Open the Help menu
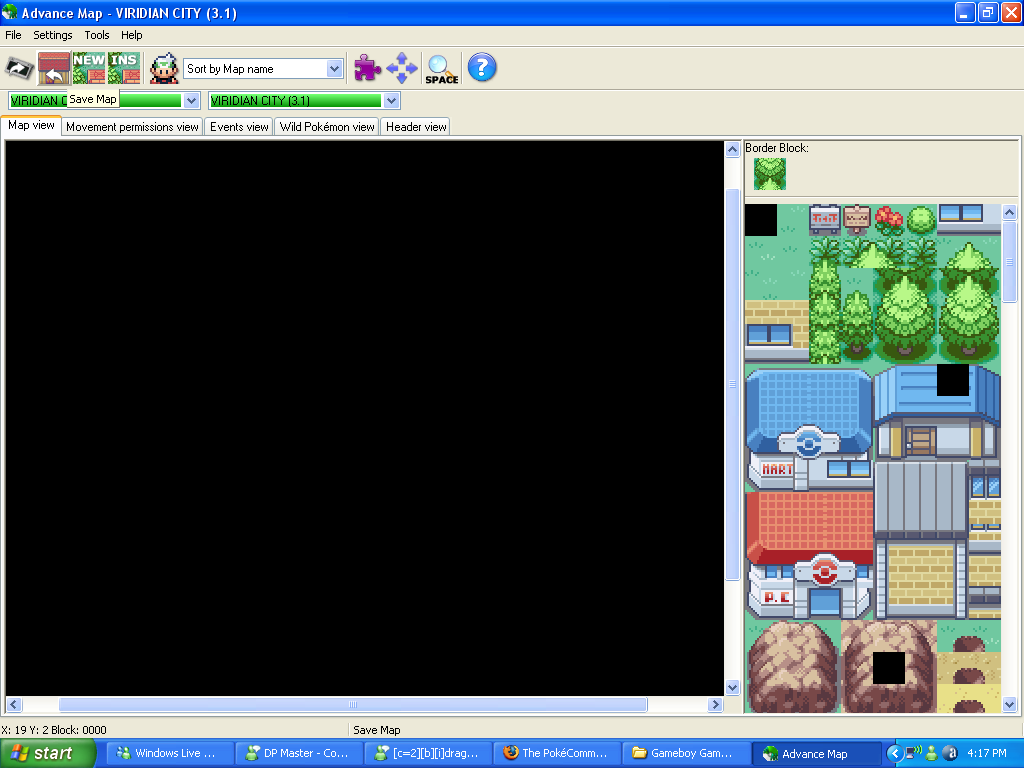Screen dimensions: 1024x768 131,35
